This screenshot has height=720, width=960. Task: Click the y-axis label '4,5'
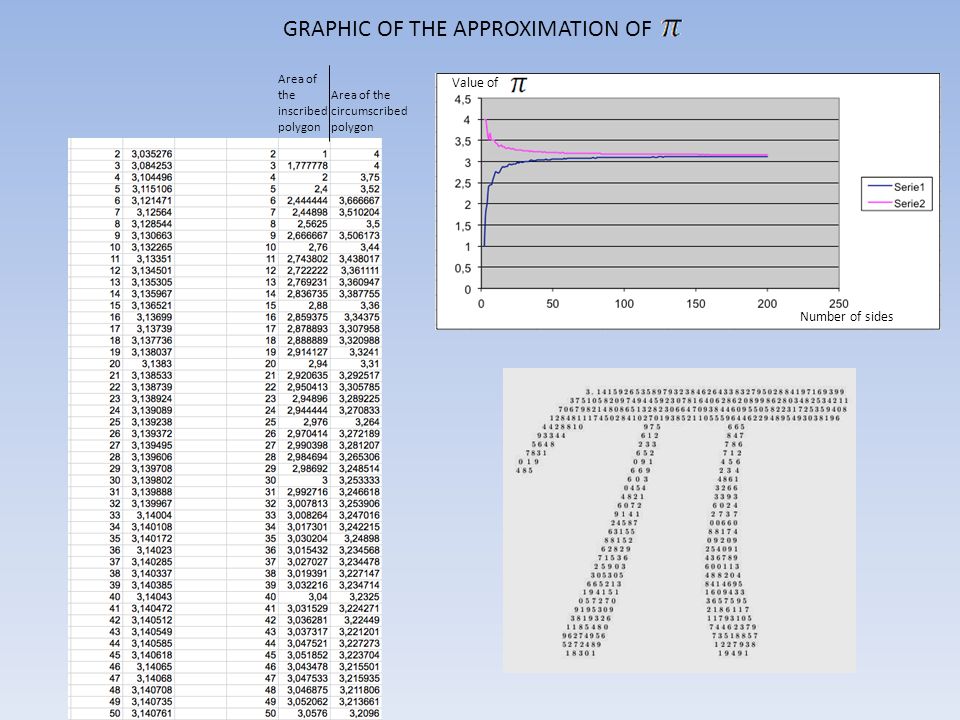point(463,99)
